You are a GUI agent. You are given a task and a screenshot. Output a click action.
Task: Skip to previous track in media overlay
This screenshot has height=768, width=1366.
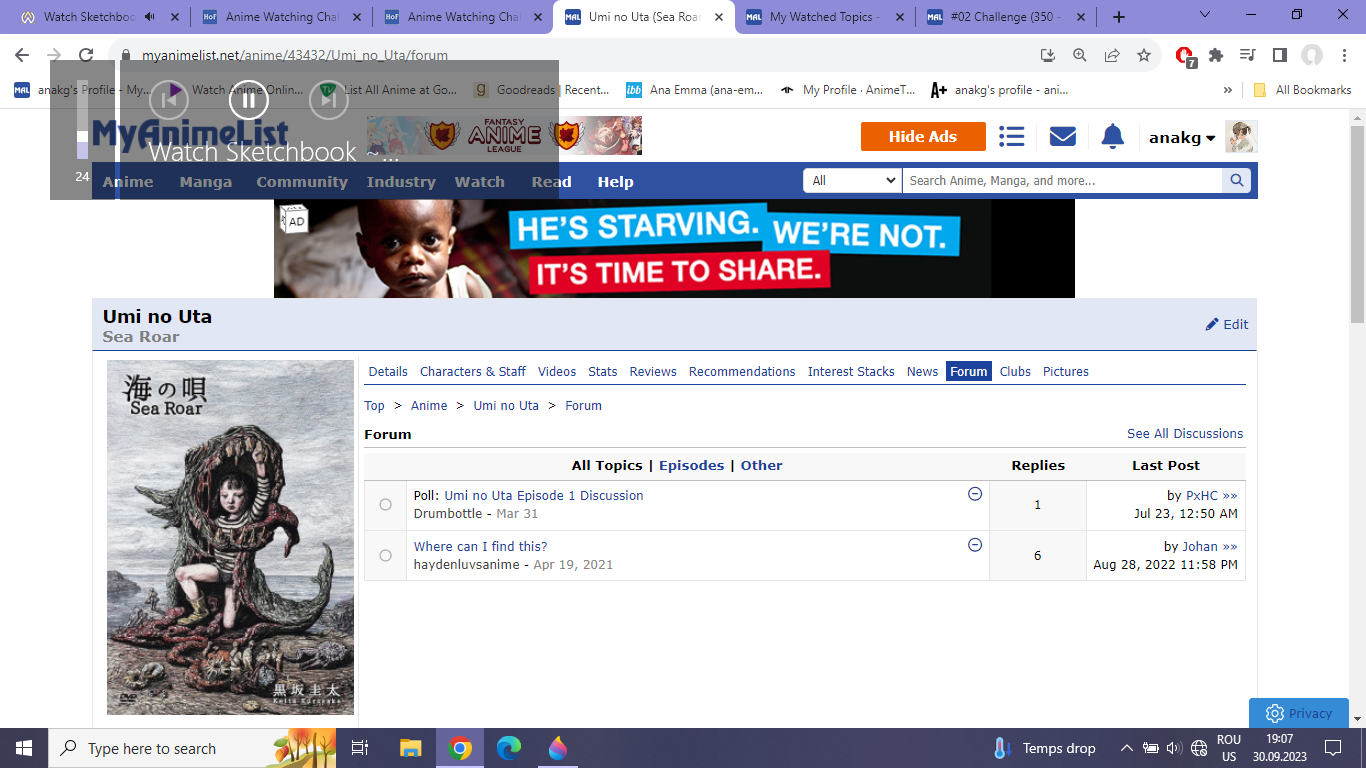(x=169, y=99)
